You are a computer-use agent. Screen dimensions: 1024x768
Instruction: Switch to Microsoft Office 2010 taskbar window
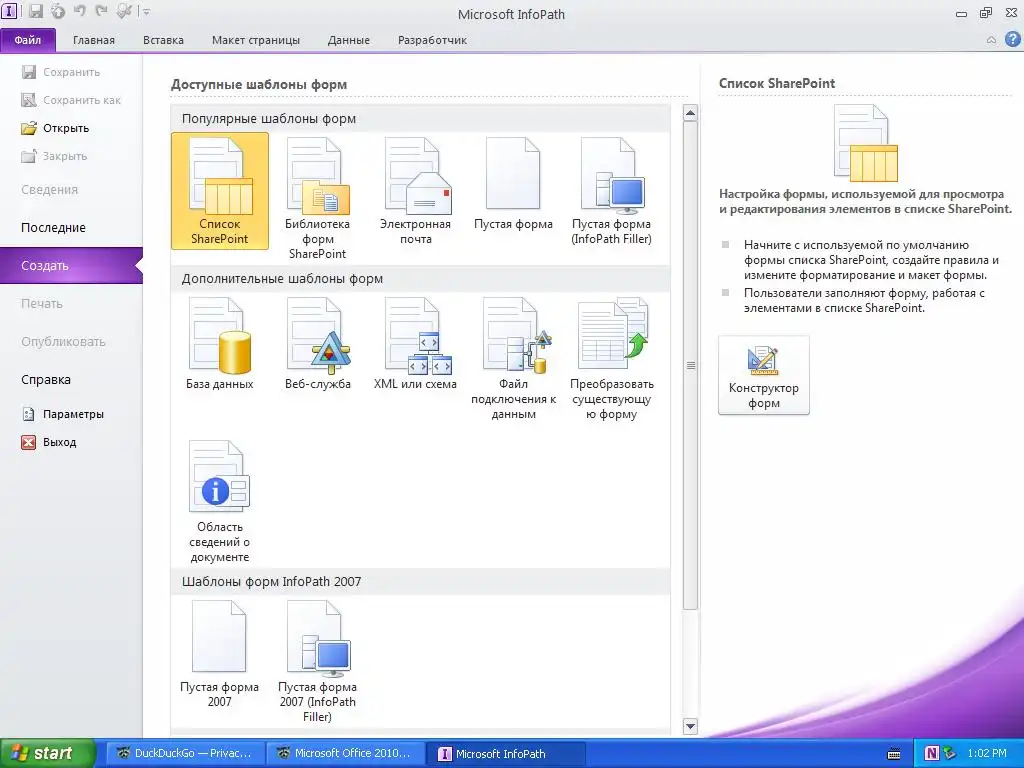(x=345, y=753)
